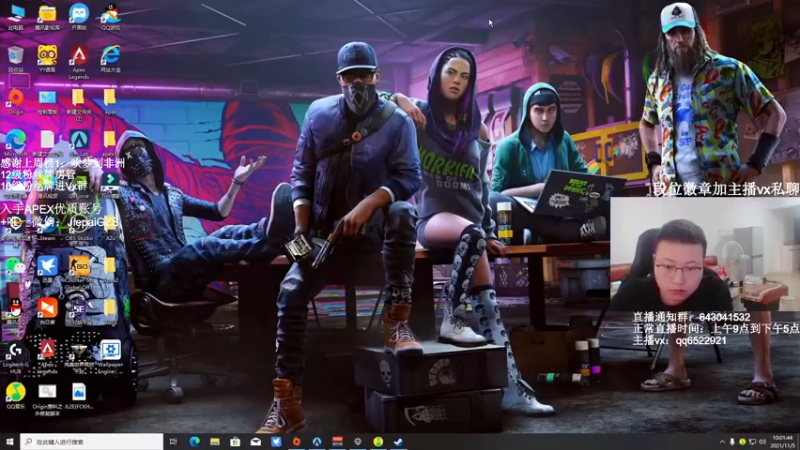Open the JIZE(FOXH... image file icon
The height and width of the screenshot is (450, 800).
[x=79, y=396]
